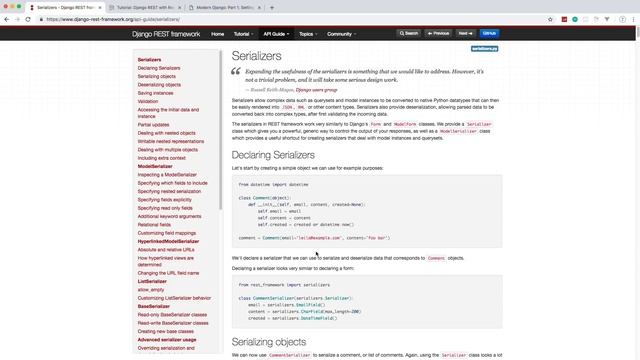The width and height of the screenshot is (640, 360).
Task: Jump to Saving instances in sidebar
Action: 156,93
